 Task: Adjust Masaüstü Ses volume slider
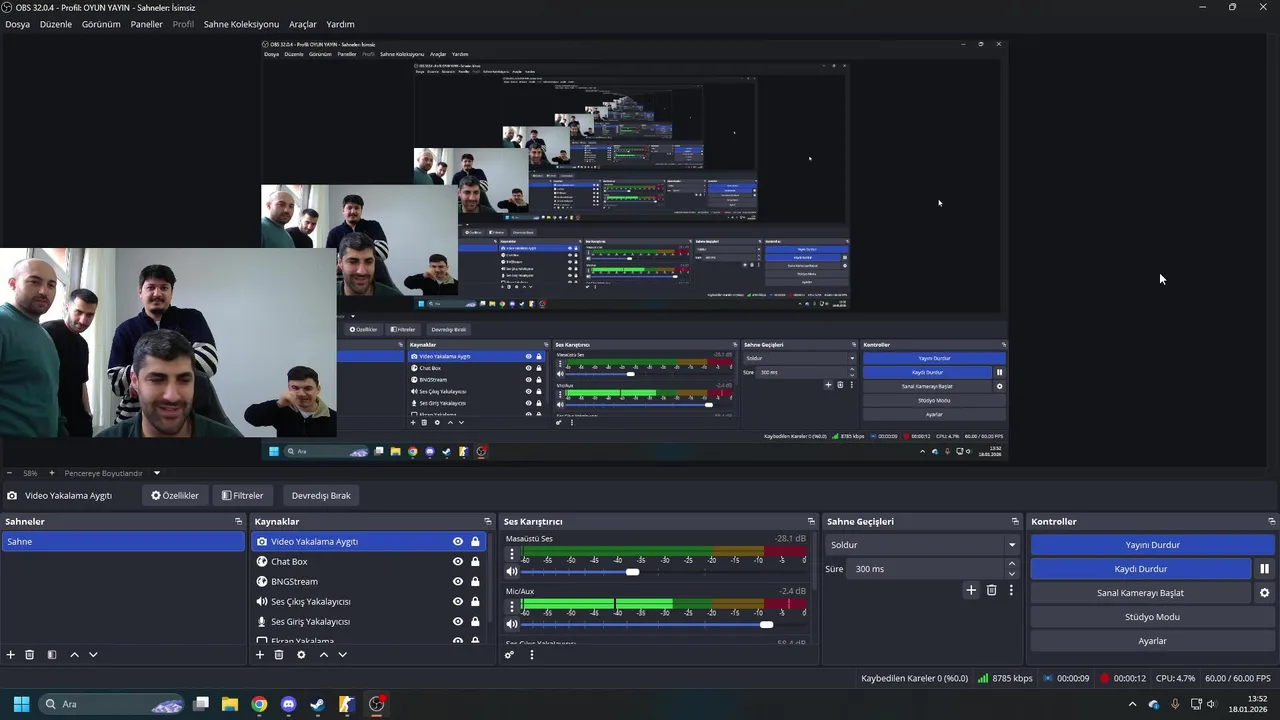pos(632,572)
